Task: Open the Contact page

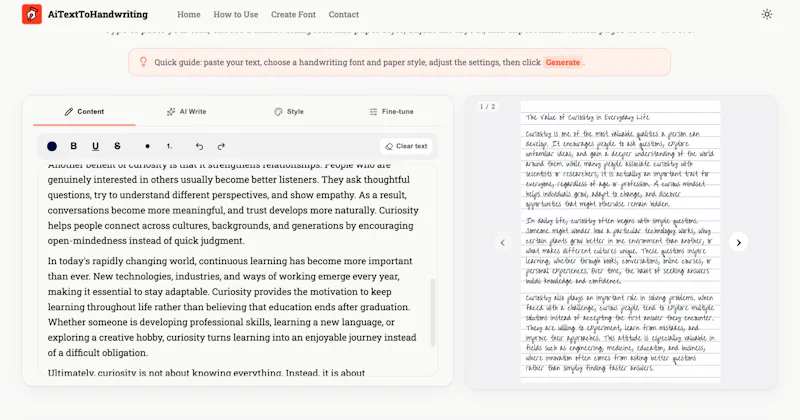Action: 343,14
